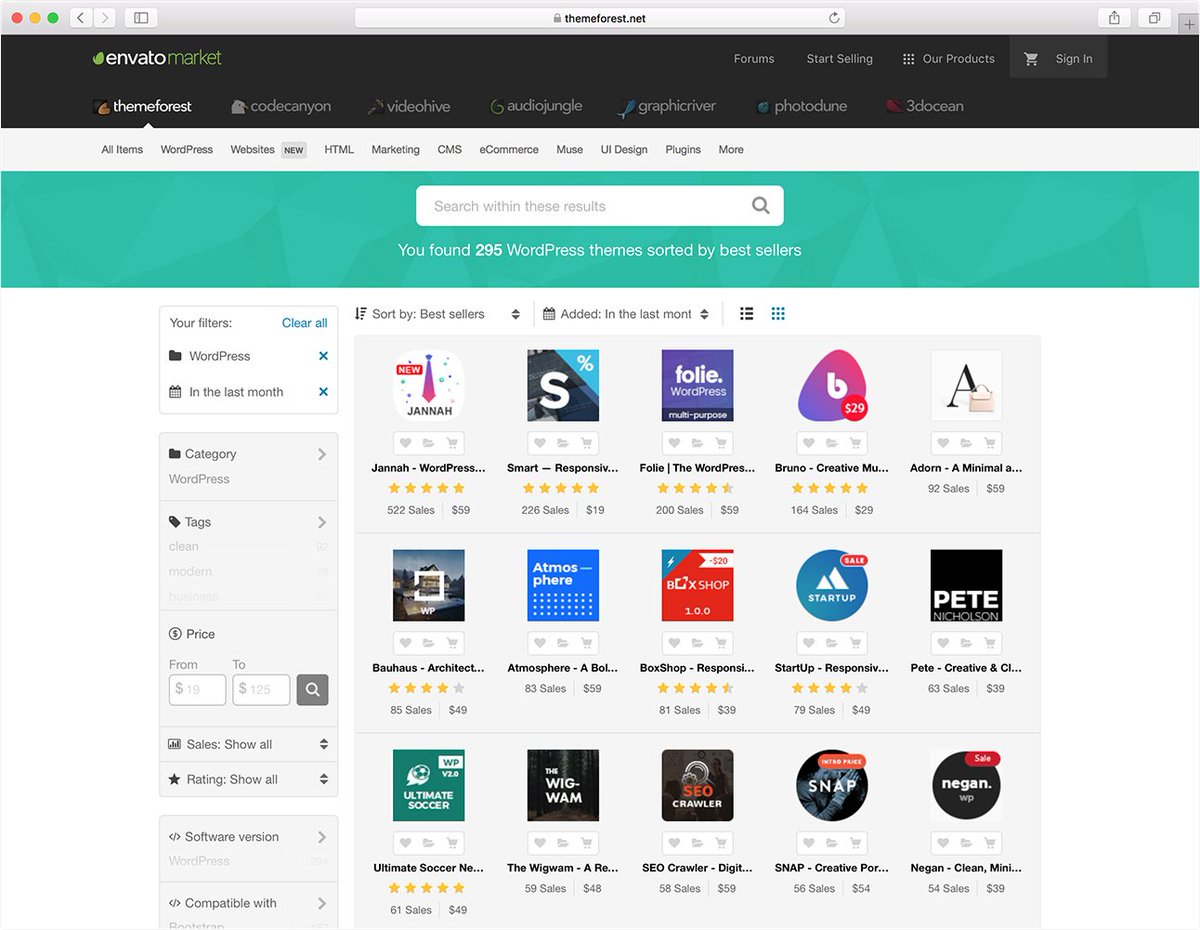The image size is (1200, 930).
Task: Select the graphicriver marketplace tab
Action: (667, 106)
